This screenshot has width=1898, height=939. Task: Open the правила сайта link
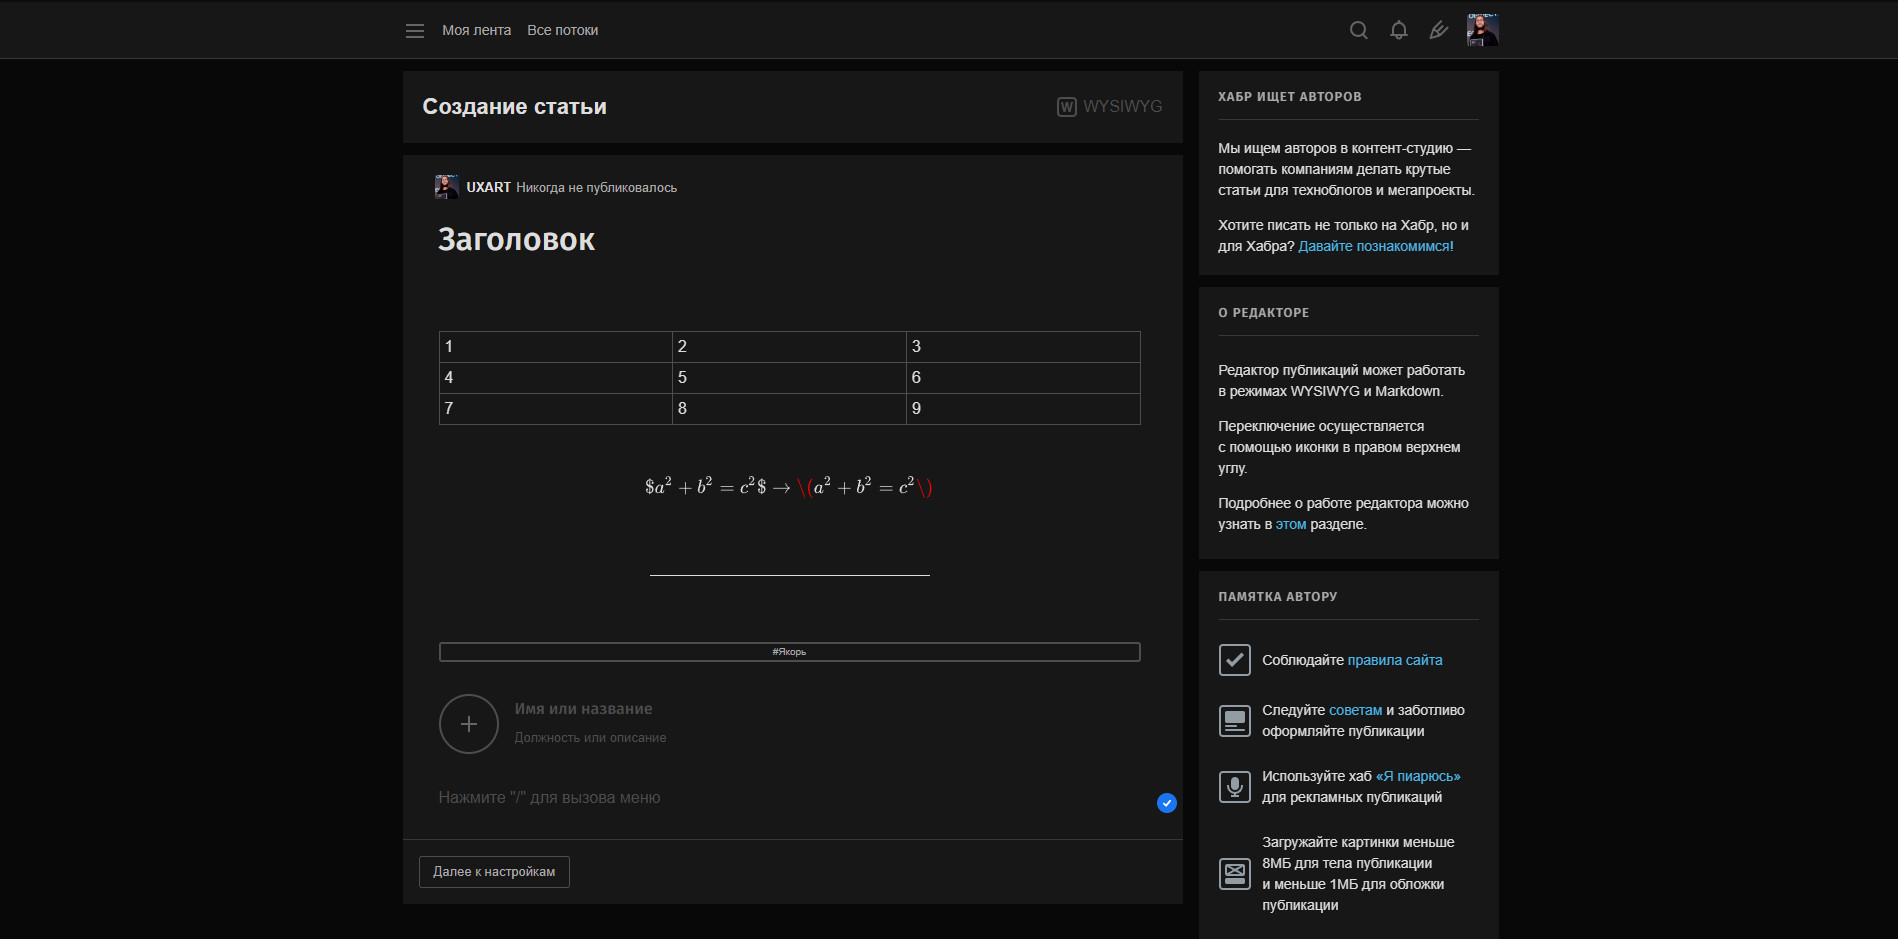(x=1394, y=660)
